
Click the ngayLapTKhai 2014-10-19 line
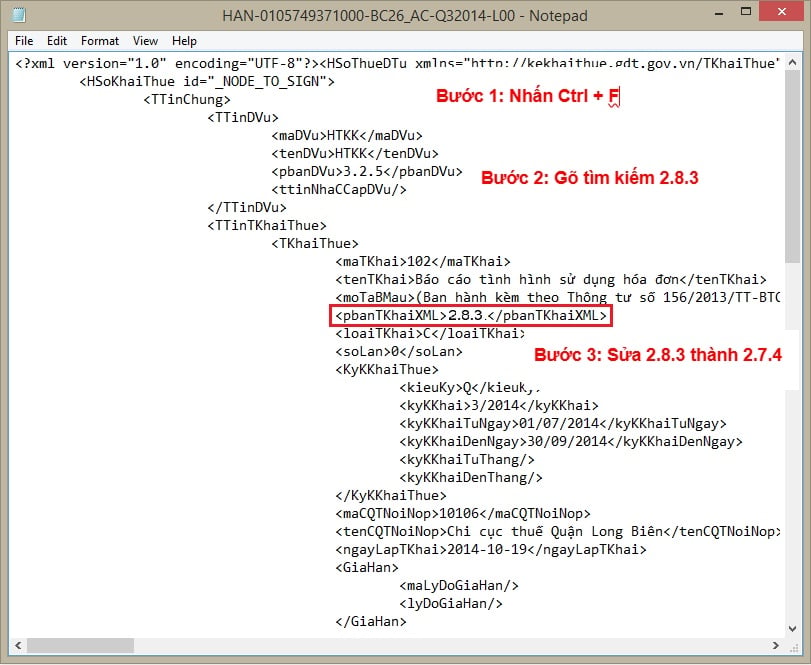click(491, 550)
